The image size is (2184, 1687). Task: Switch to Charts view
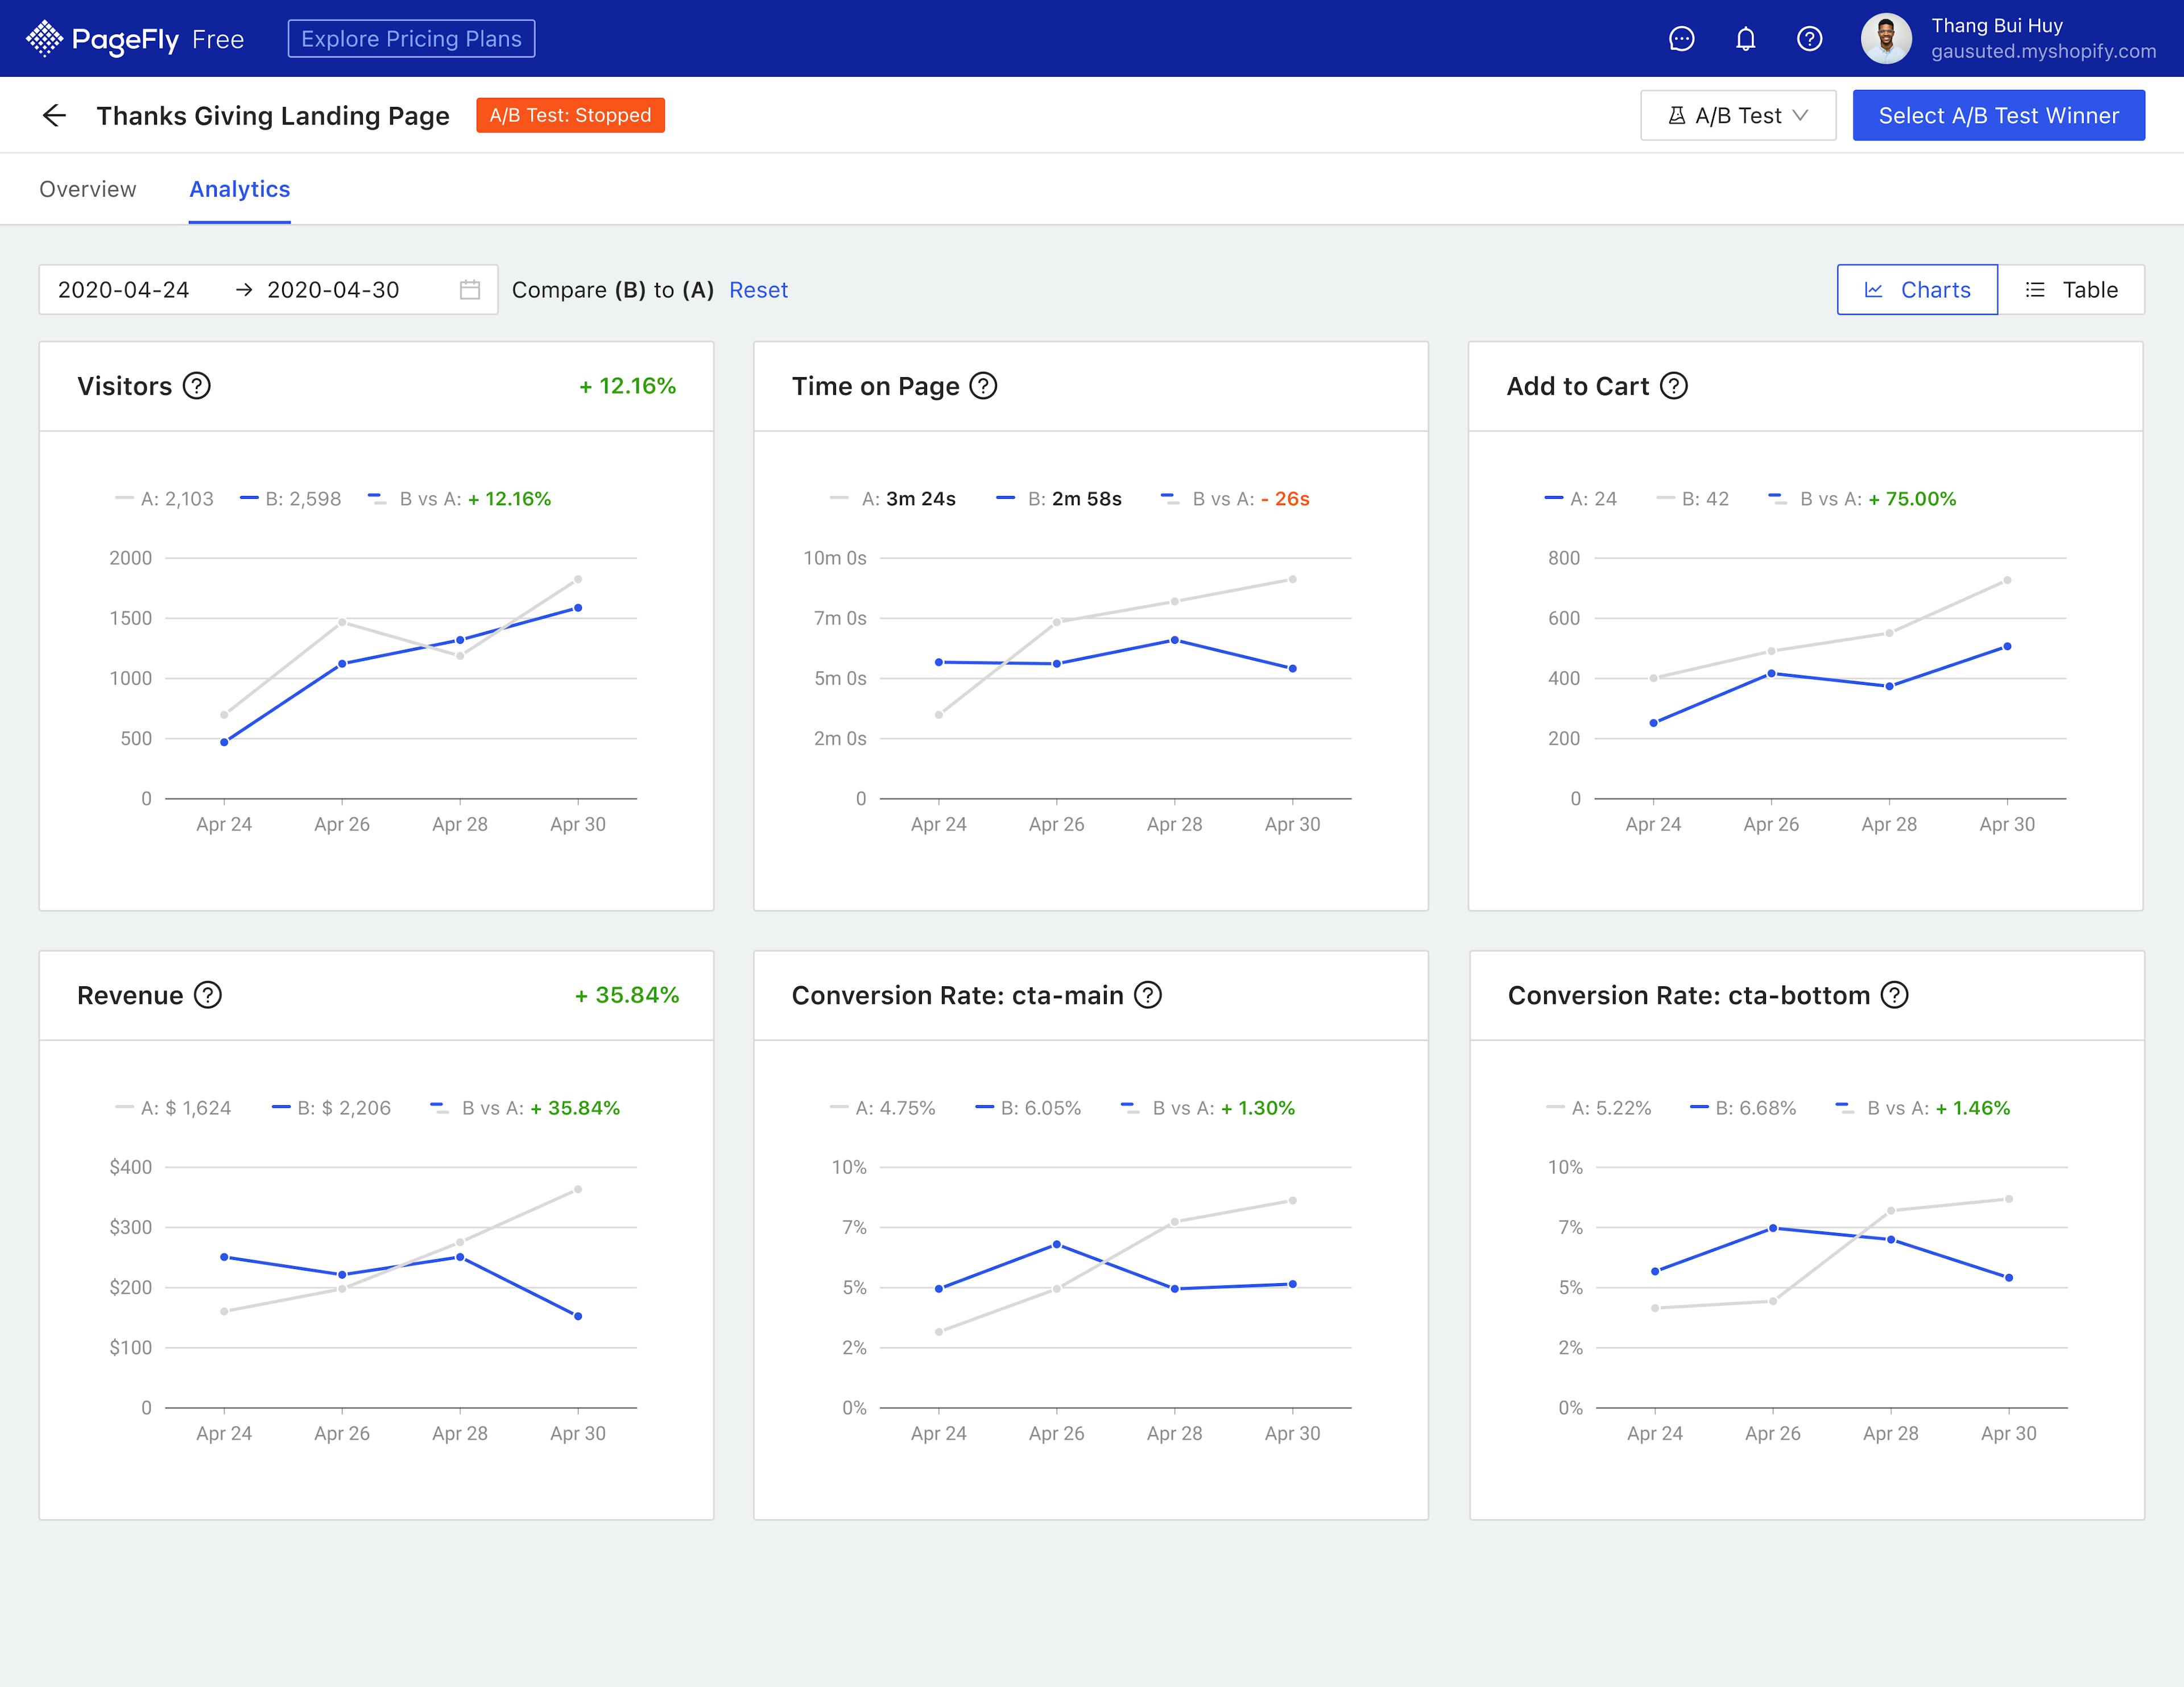[x=1917, y=290]
